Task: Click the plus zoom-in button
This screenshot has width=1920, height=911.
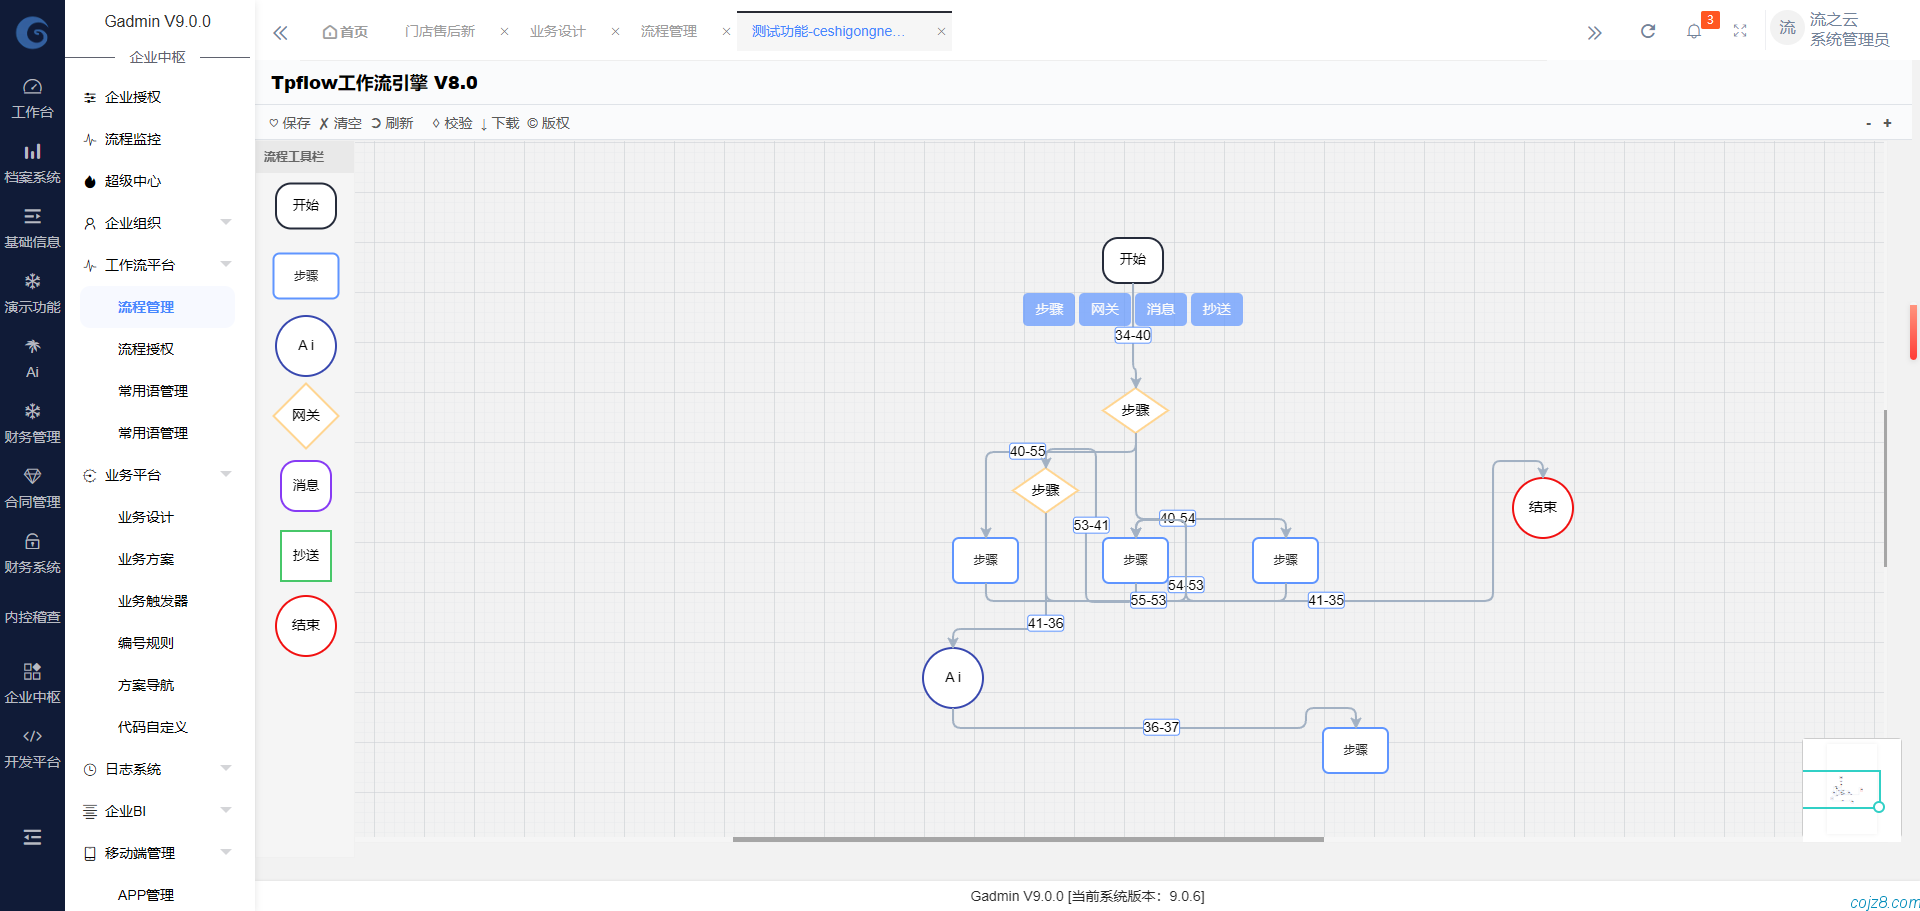Action: pos(1887,123)
